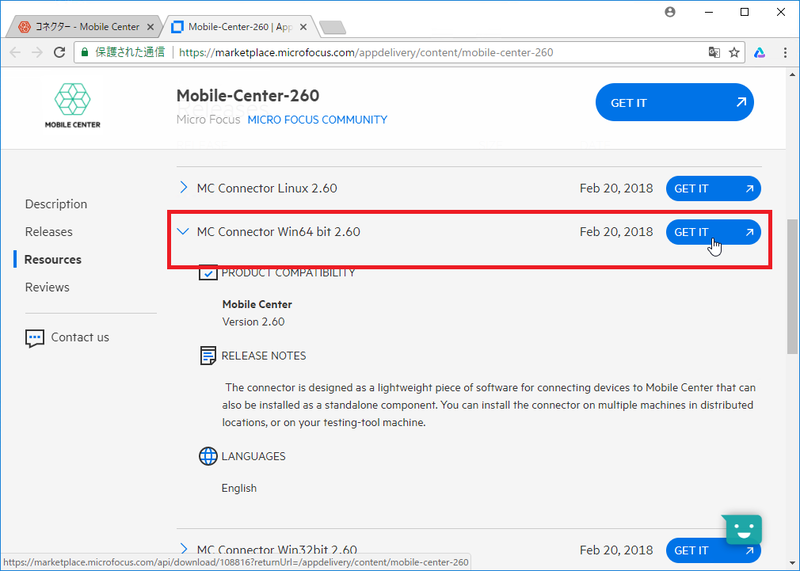The width and height of the screenshot is (800, 571).
Task: Click the Chrome user profile icon
Action: 670,12
